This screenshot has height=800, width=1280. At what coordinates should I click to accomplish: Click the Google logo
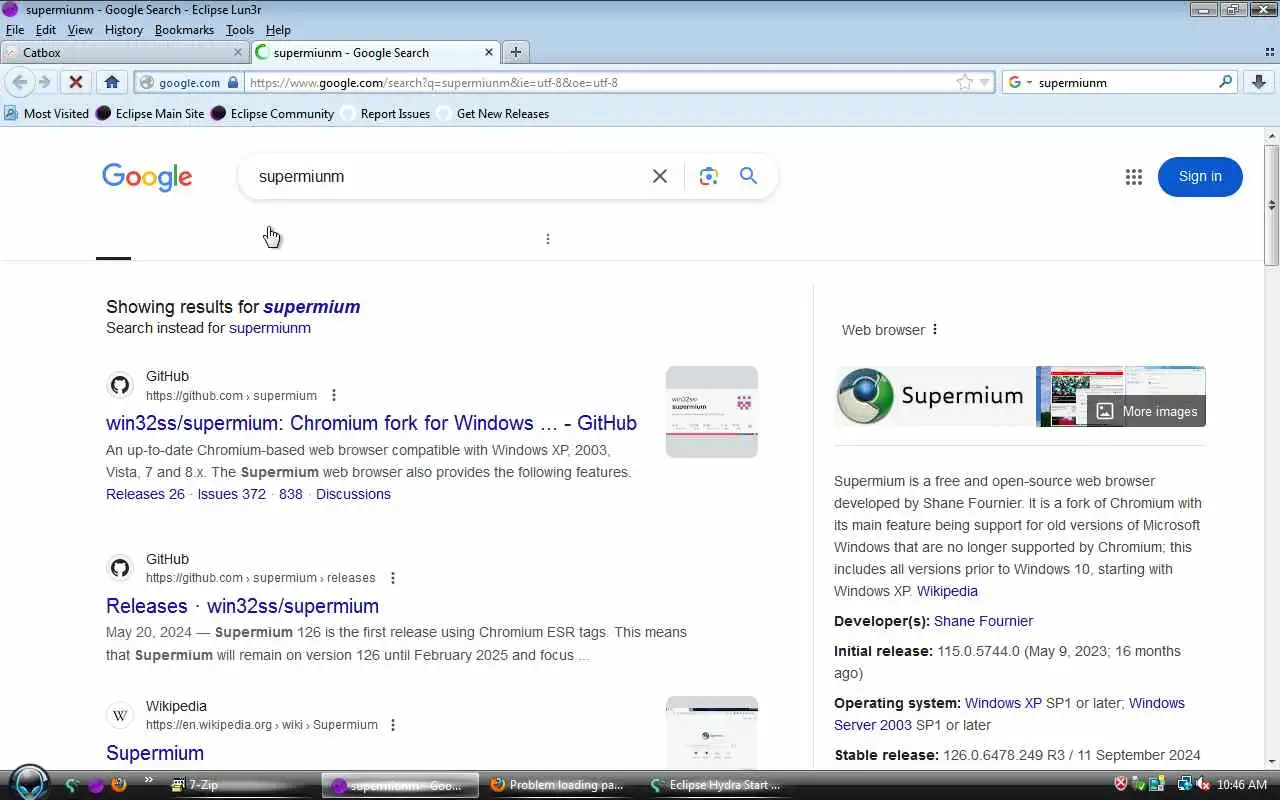pyautogui.click(x=147, y=177)
